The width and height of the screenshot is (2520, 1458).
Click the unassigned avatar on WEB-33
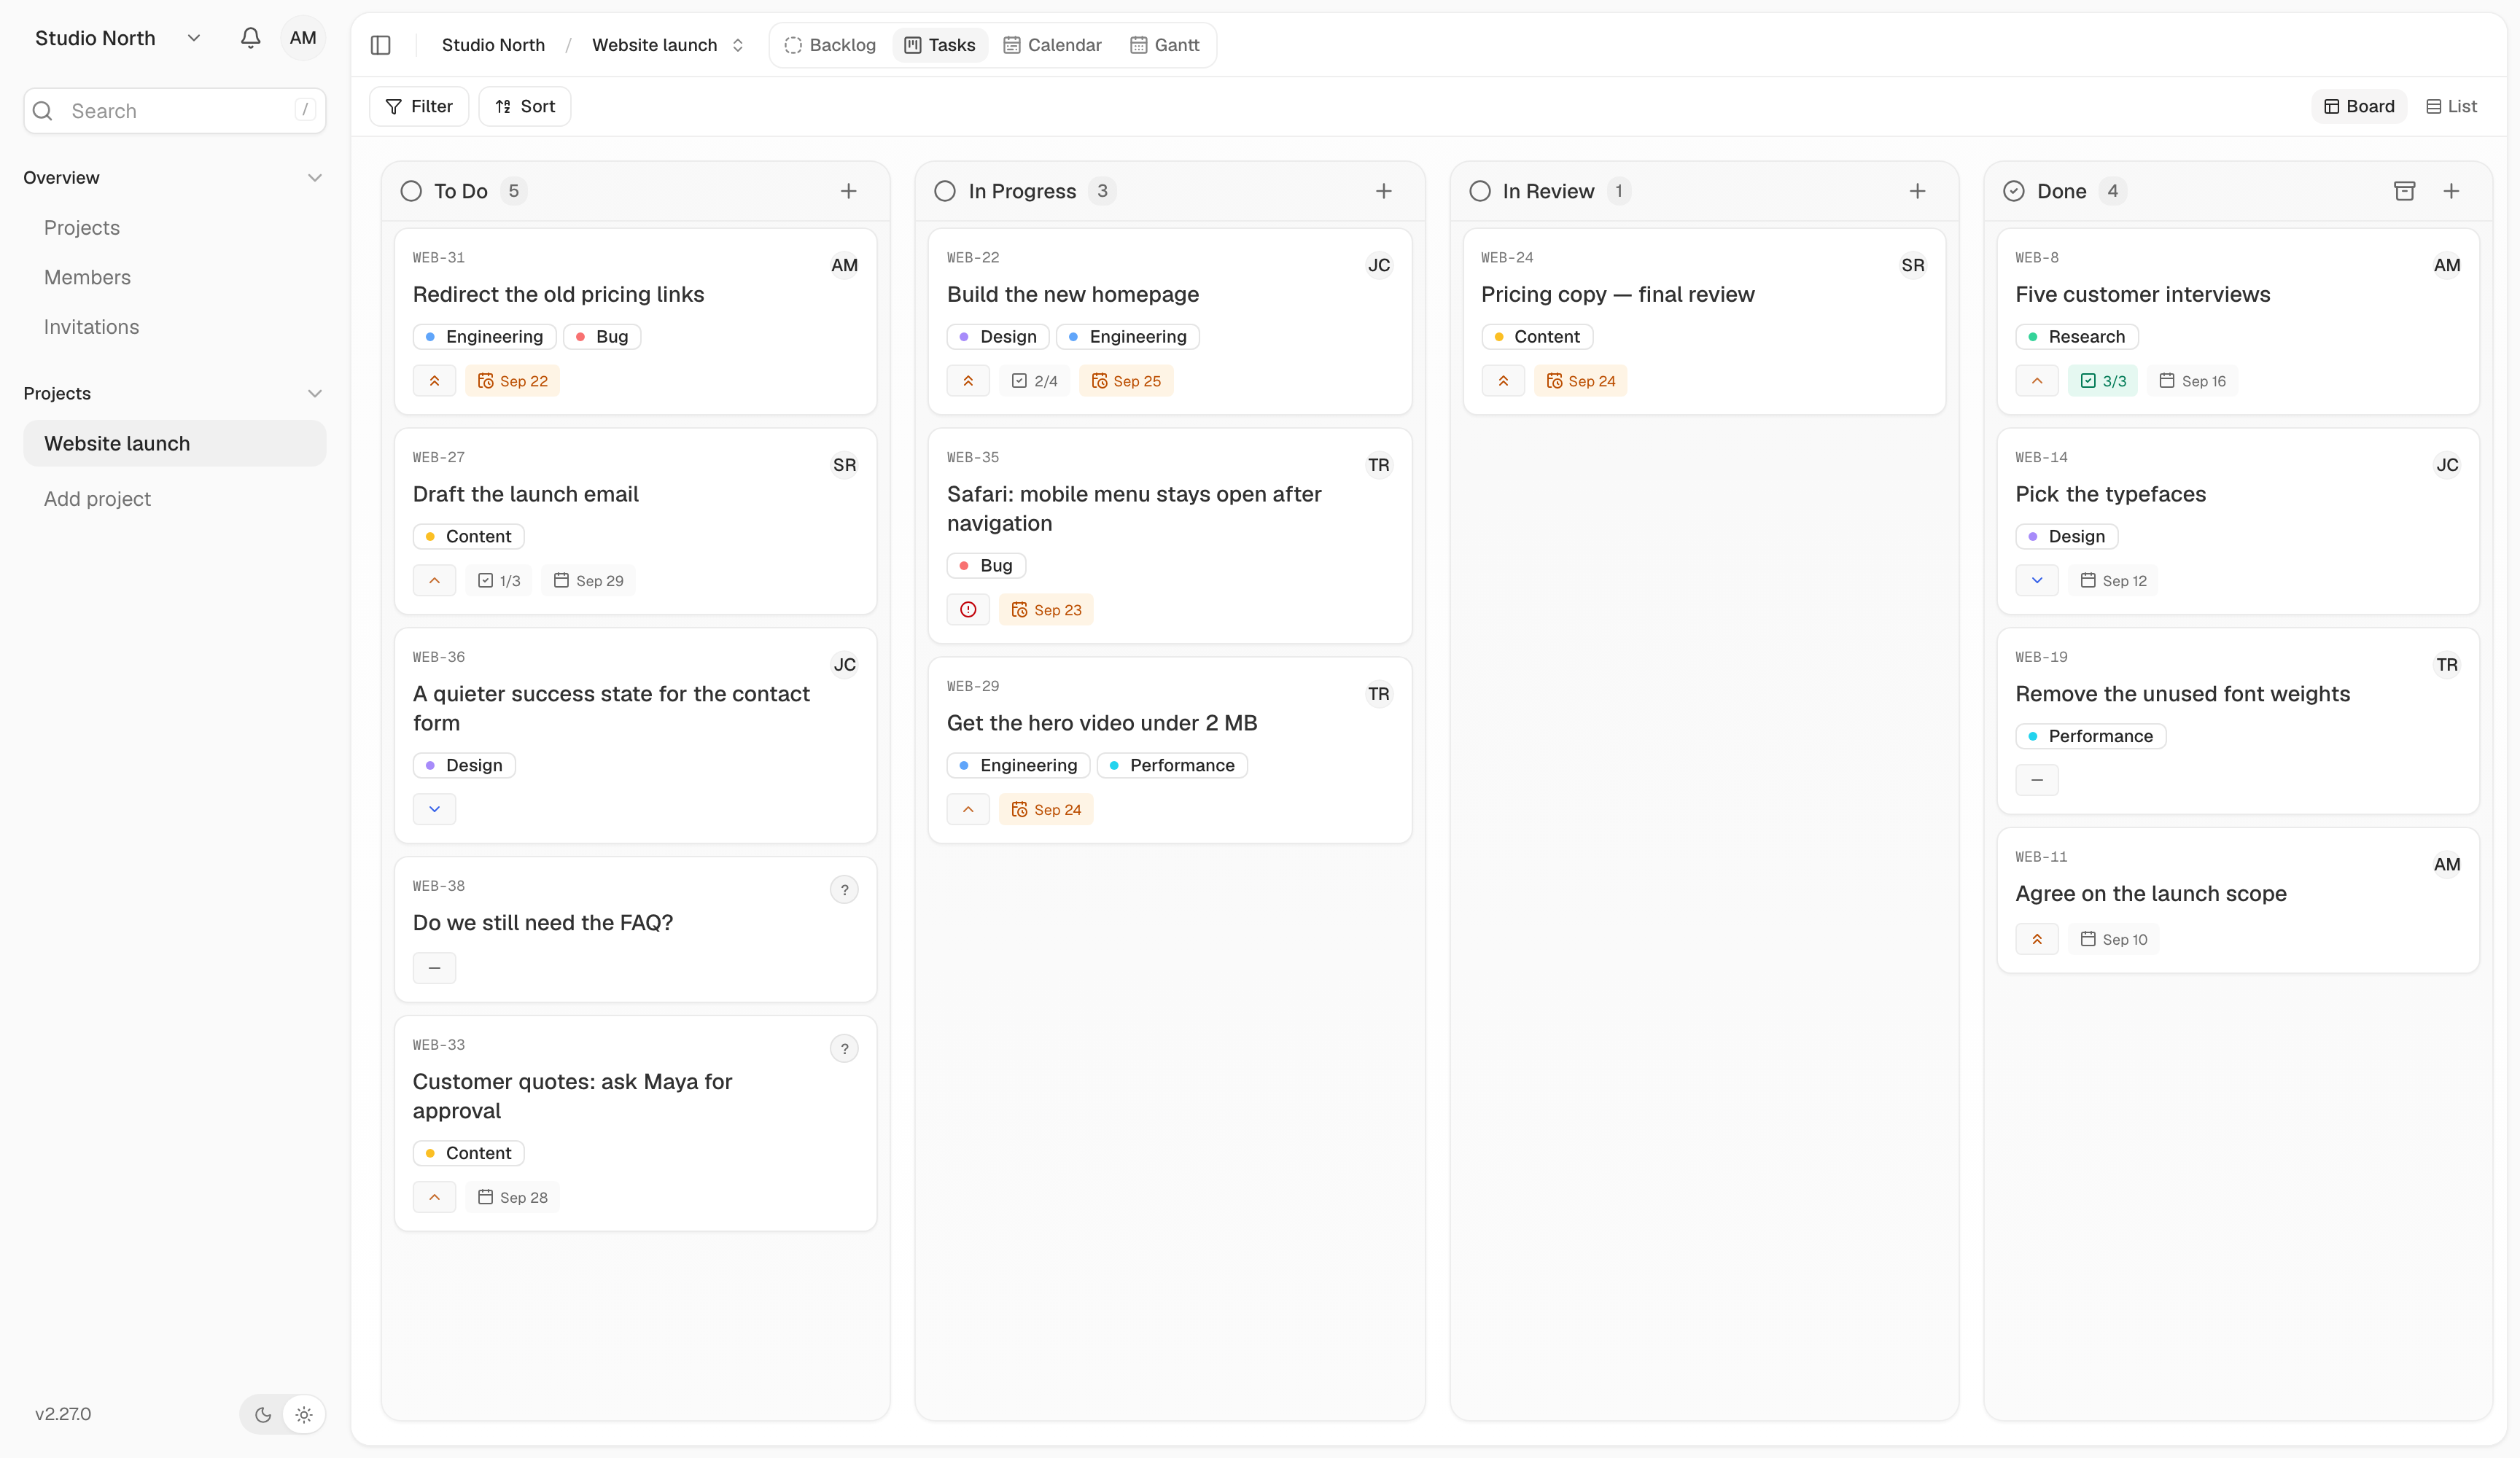(x=844, y=1049)
